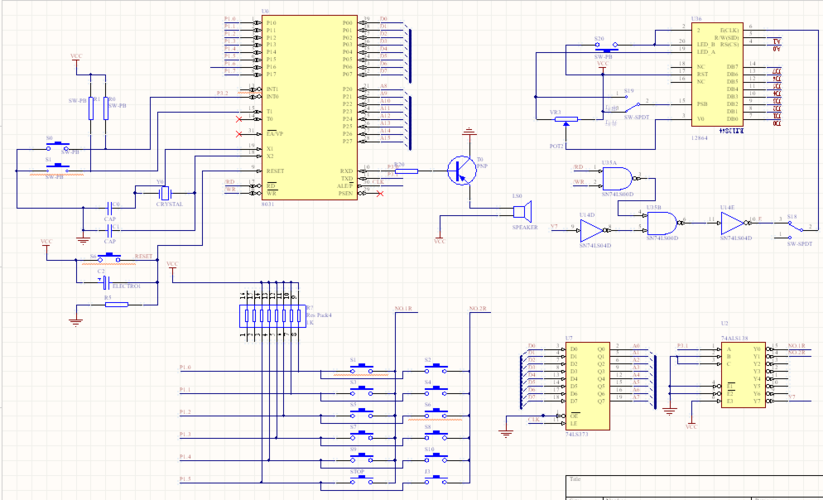This screenshot has width=823, height=500.
Task: Click the Title field in title block
Action: click(575, 479)
